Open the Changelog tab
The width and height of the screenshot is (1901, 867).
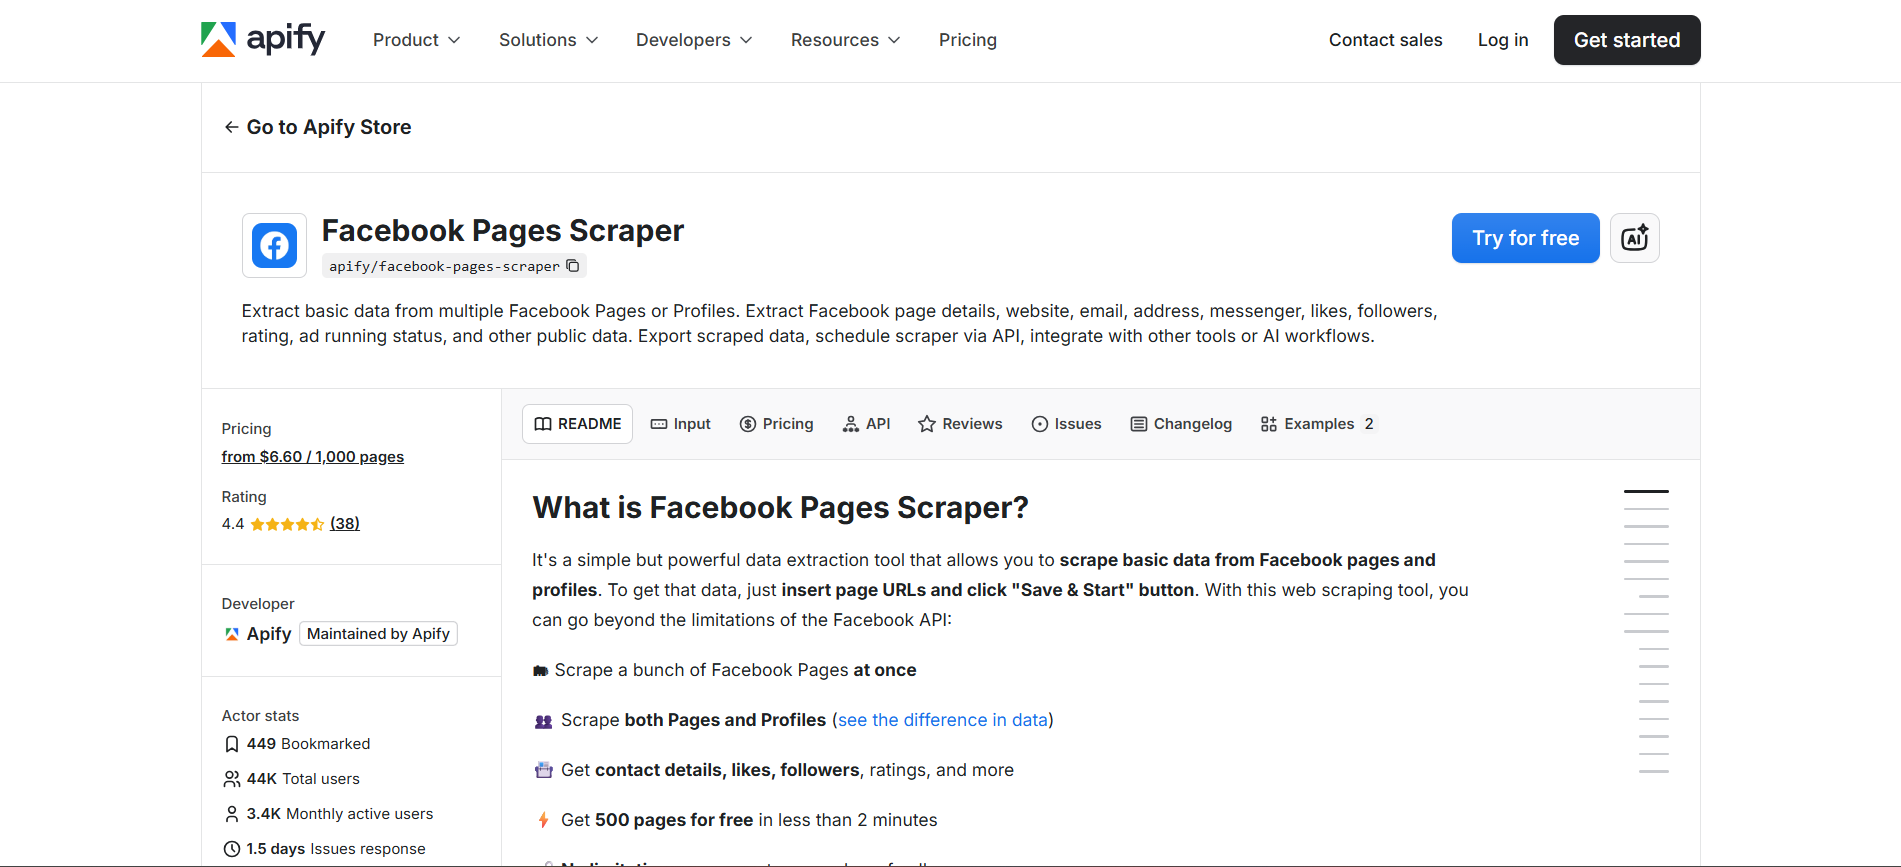tap(1181, 424)
